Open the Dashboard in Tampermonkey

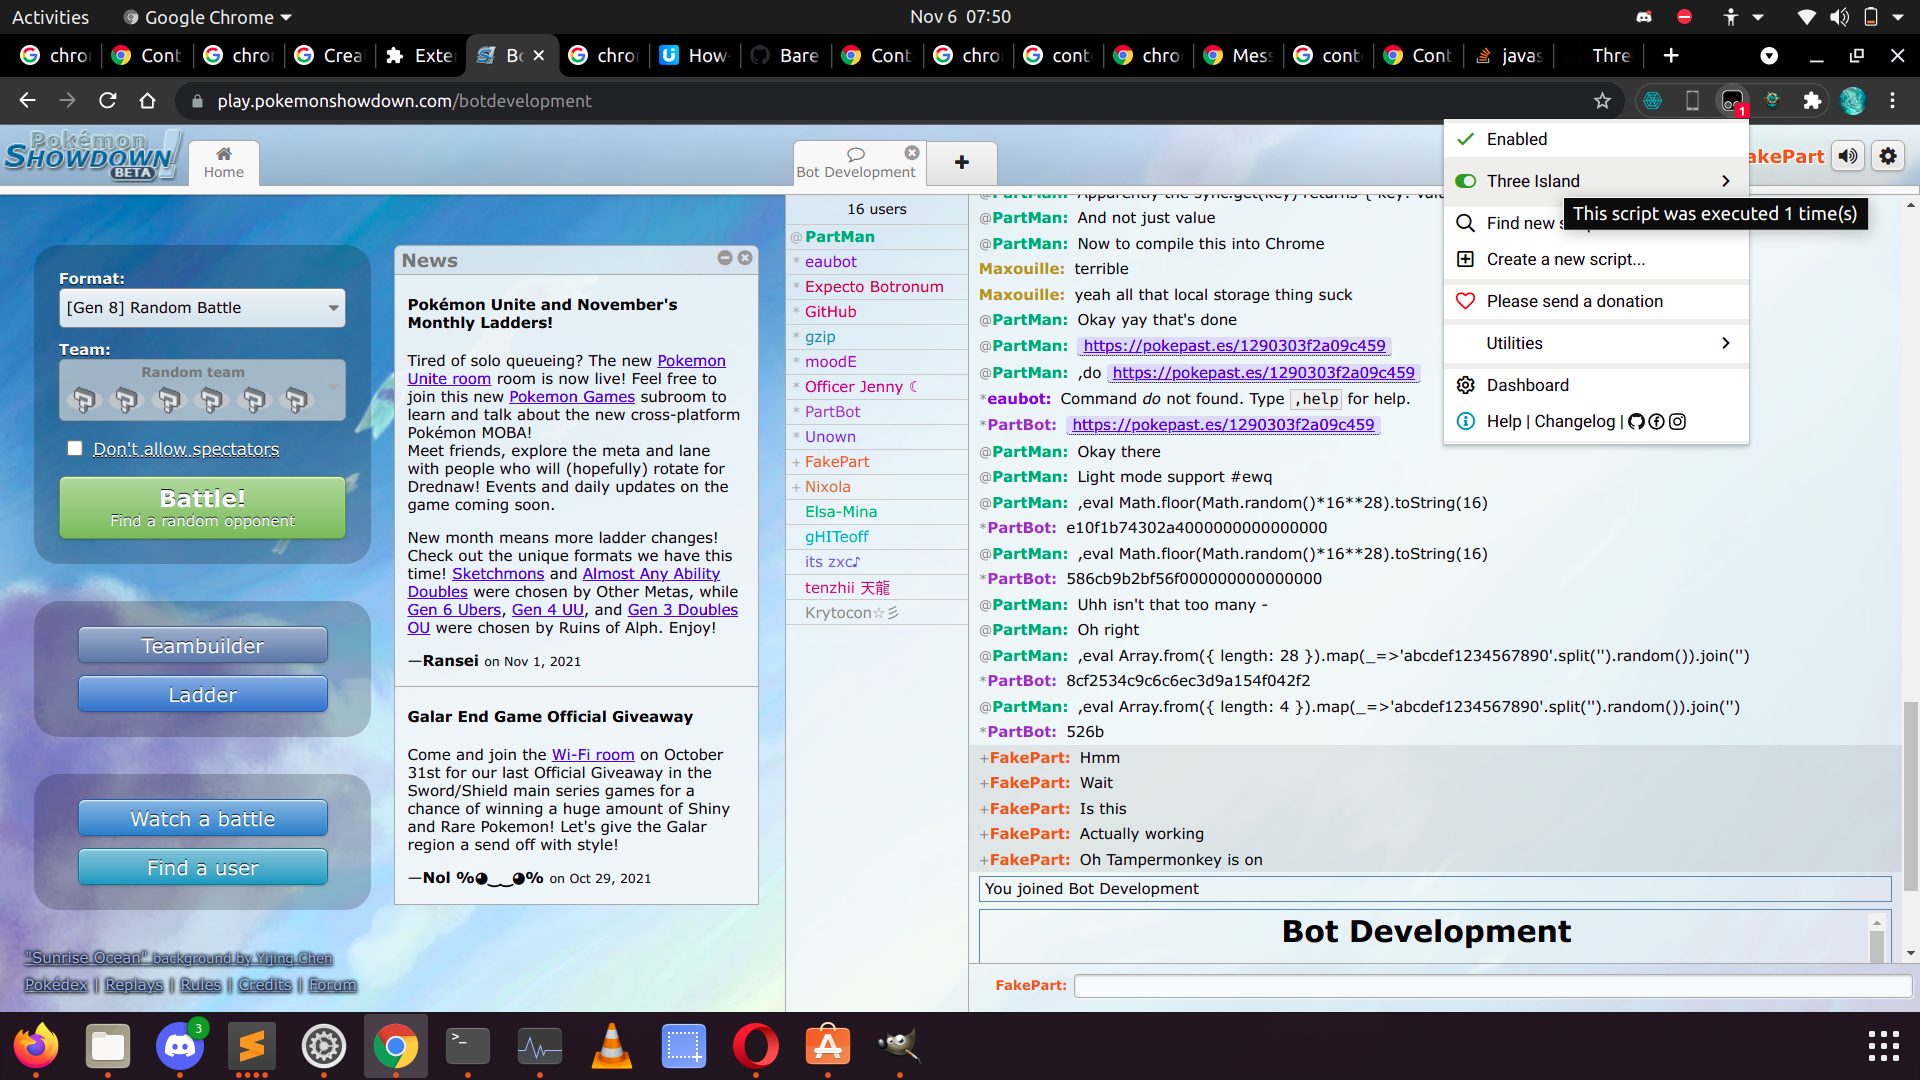[x=1528, y=384]
